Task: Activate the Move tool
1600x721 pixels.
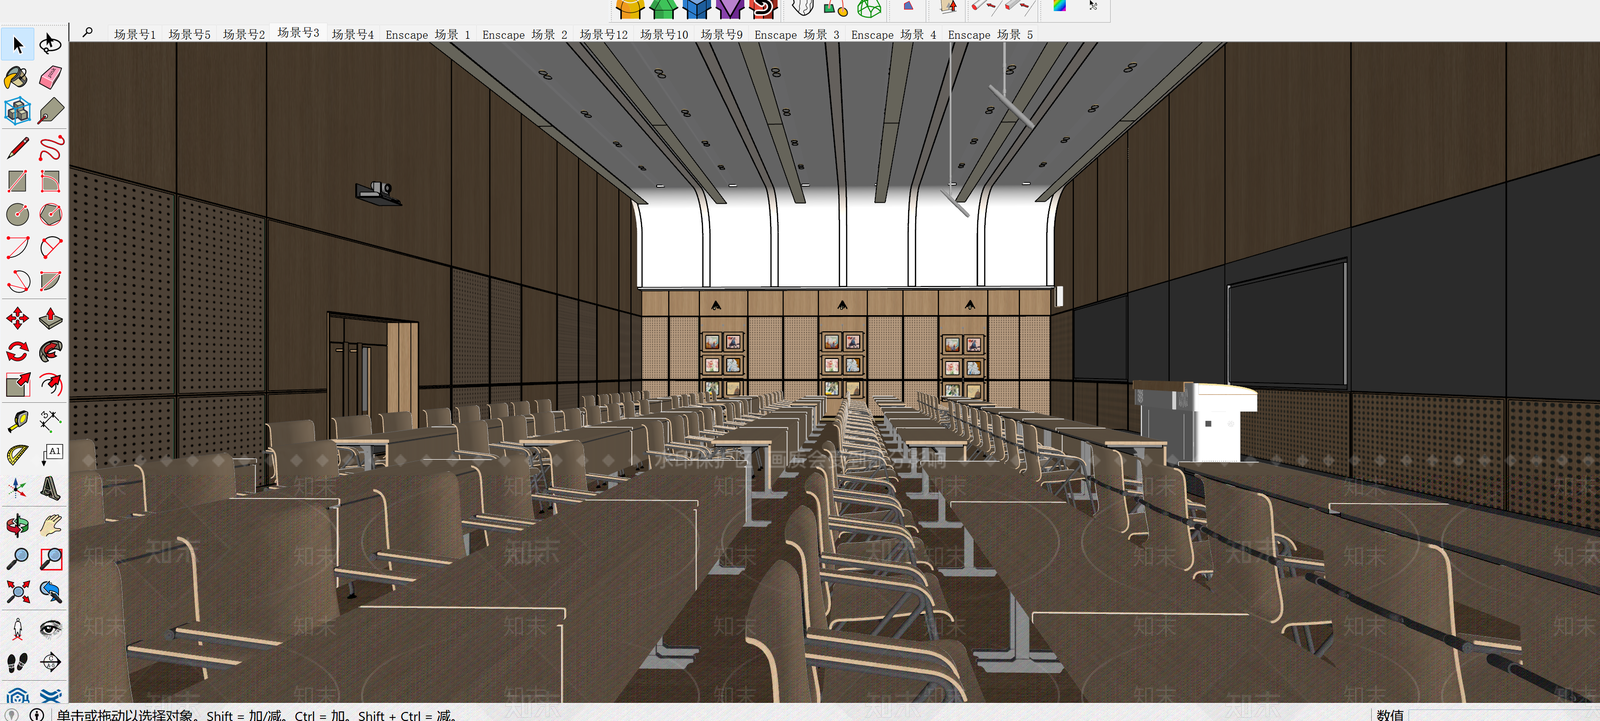Action: [x=17, y=319]
